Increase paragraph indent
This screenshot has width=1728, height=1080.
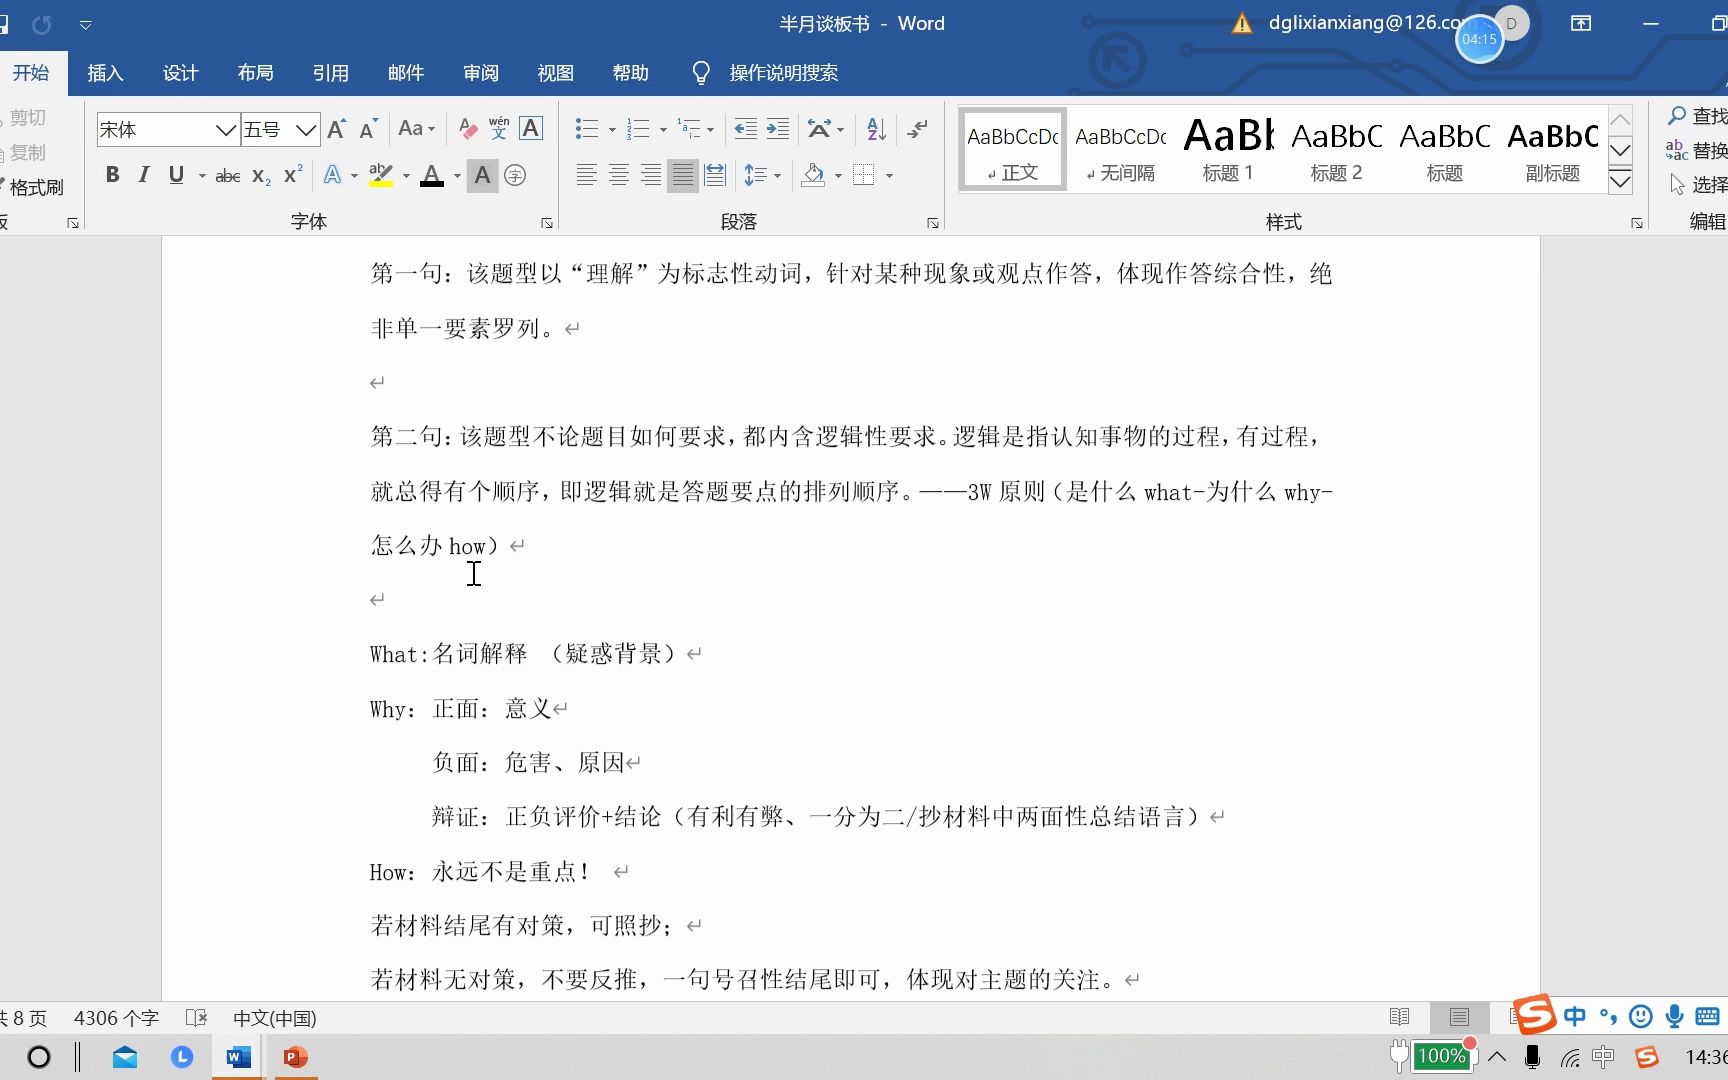[x=777, y=129]
